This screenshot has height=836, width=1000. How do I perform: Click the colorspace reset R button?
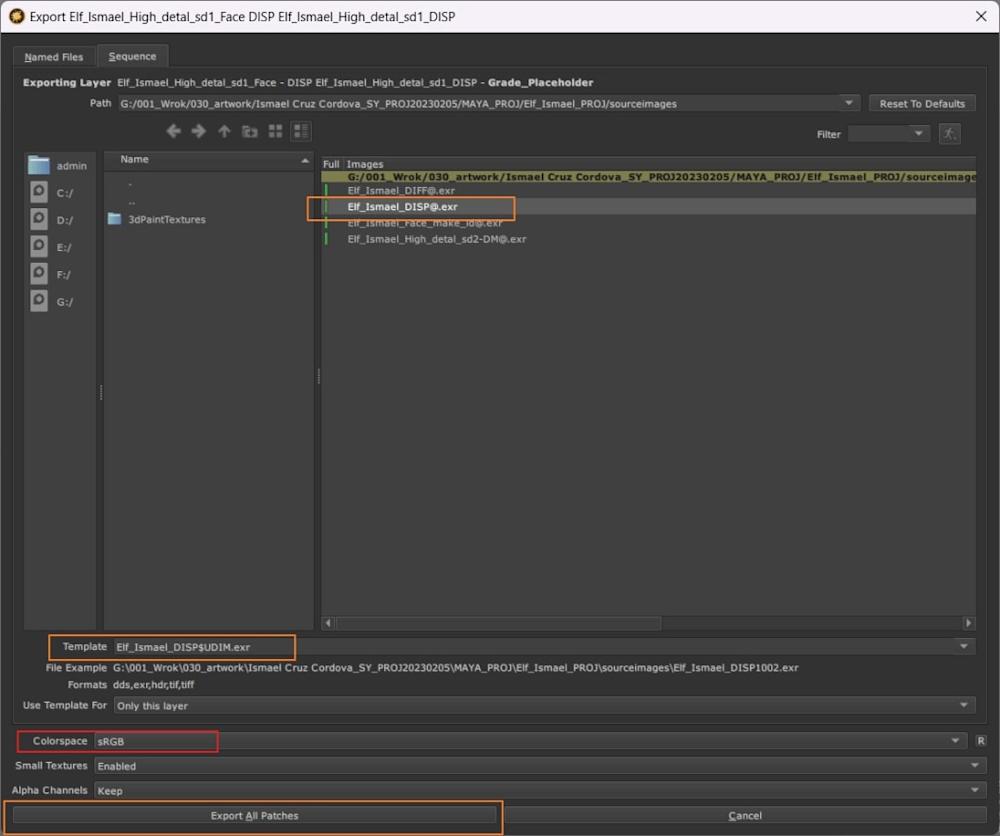click(981, 741)
